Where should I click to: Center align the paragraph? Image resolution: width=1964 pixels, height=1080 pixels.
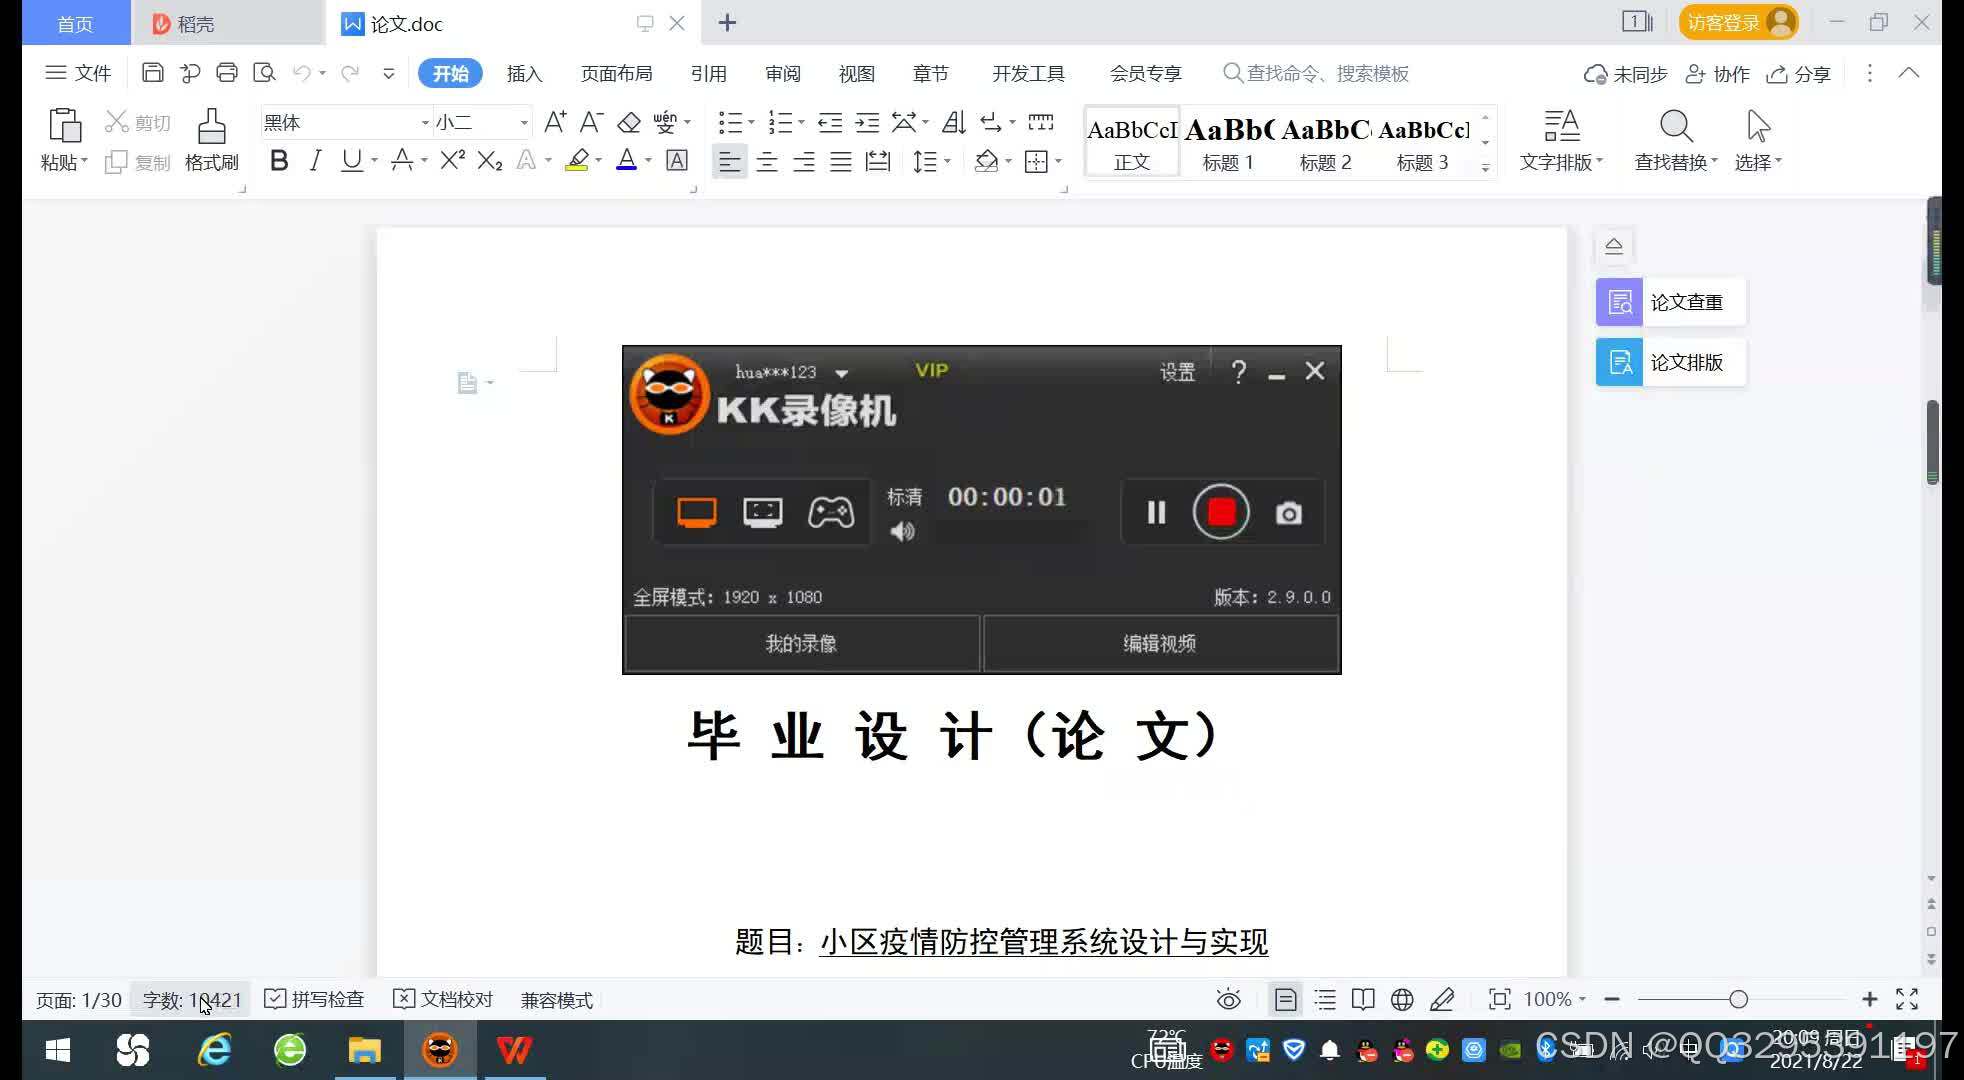(x=767, y=161)
